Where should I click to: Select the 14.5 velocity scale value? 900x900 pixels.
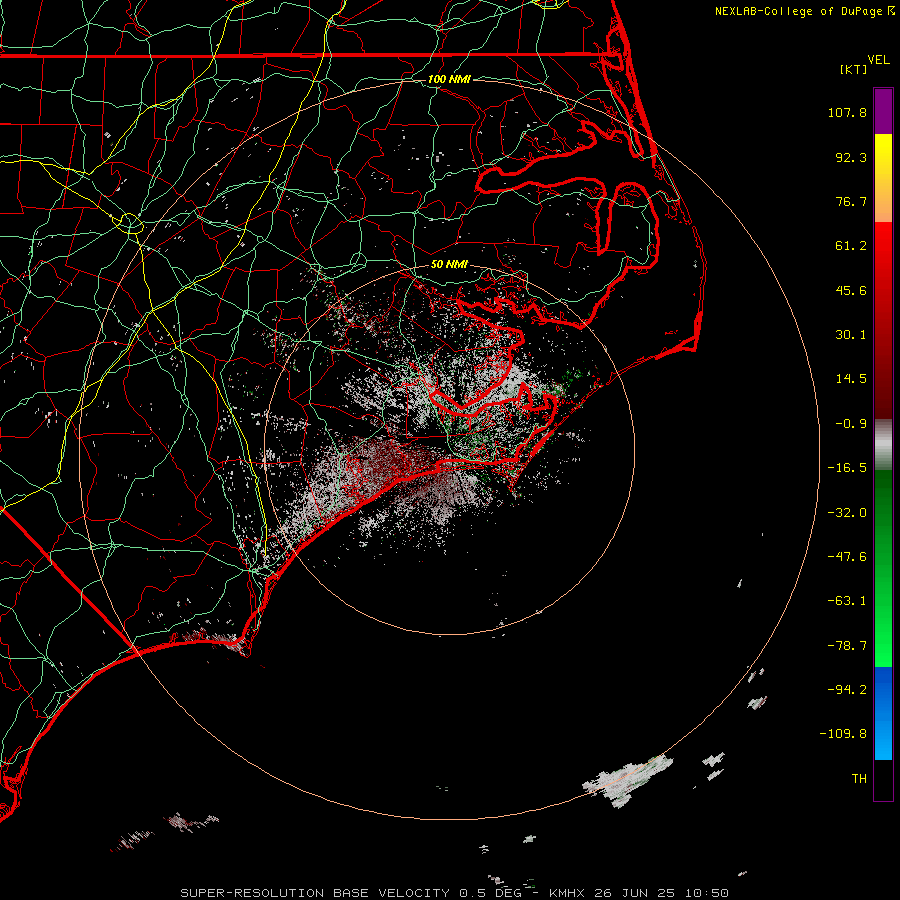tap(851, 379)
